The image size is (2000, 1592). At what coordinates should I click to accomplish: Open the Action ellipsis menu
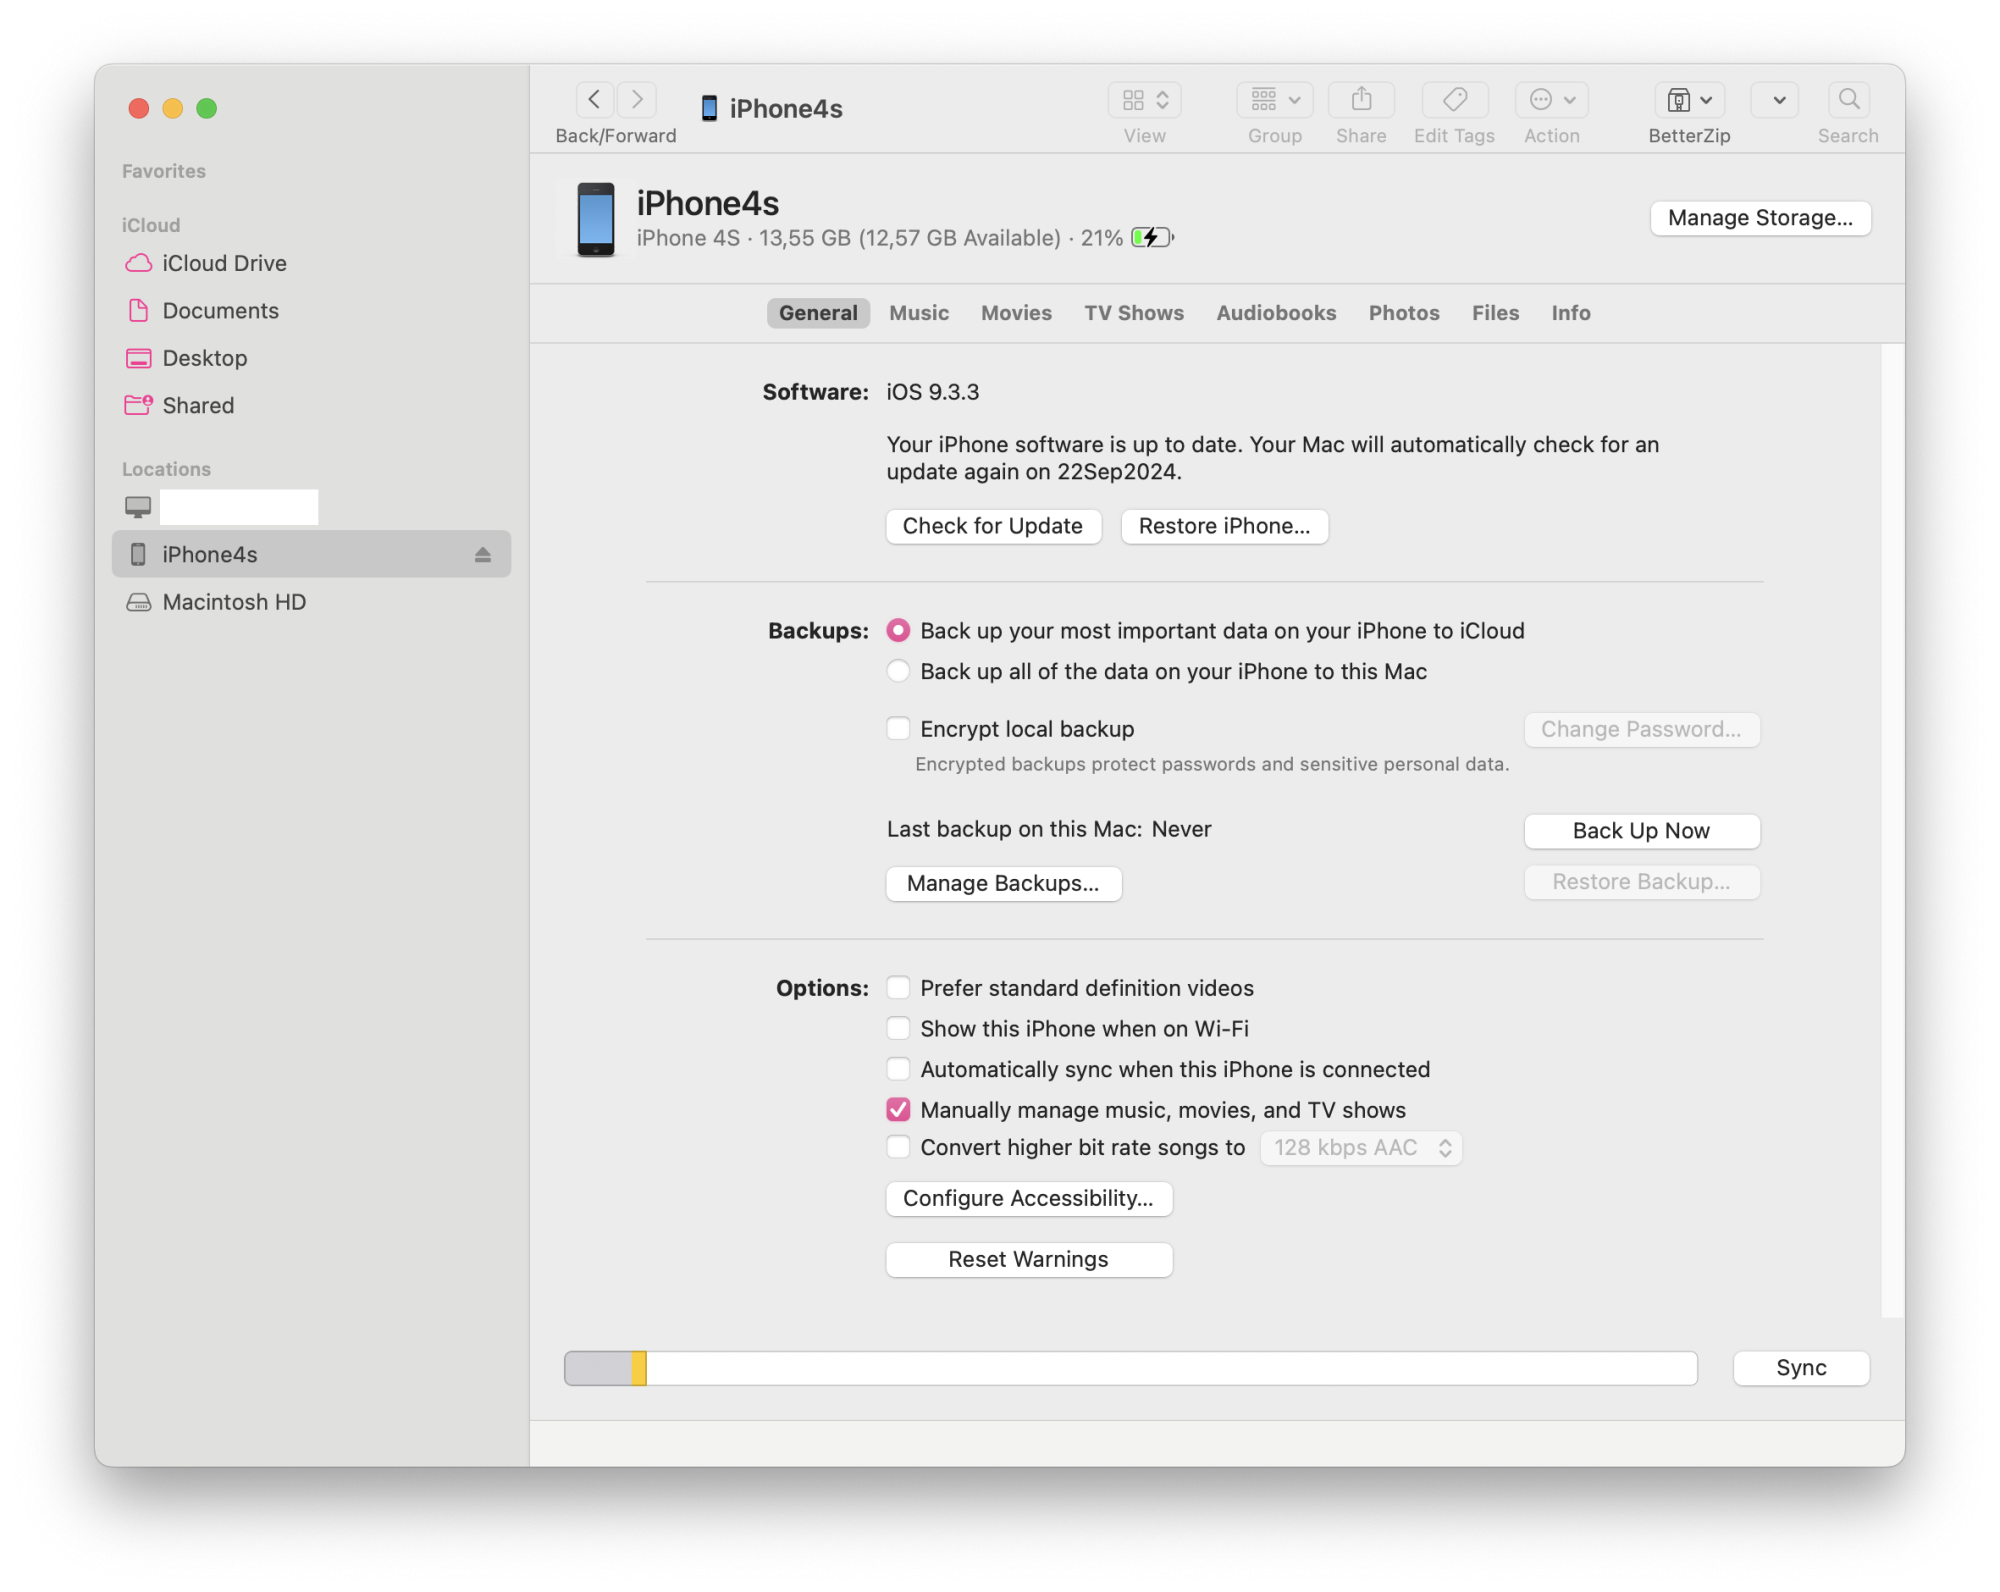pos(1552,100)
